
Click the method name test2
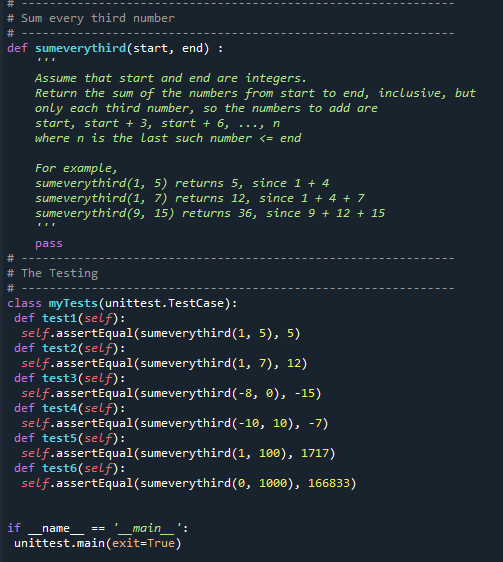pyautogui.click(x=60, y=348)
